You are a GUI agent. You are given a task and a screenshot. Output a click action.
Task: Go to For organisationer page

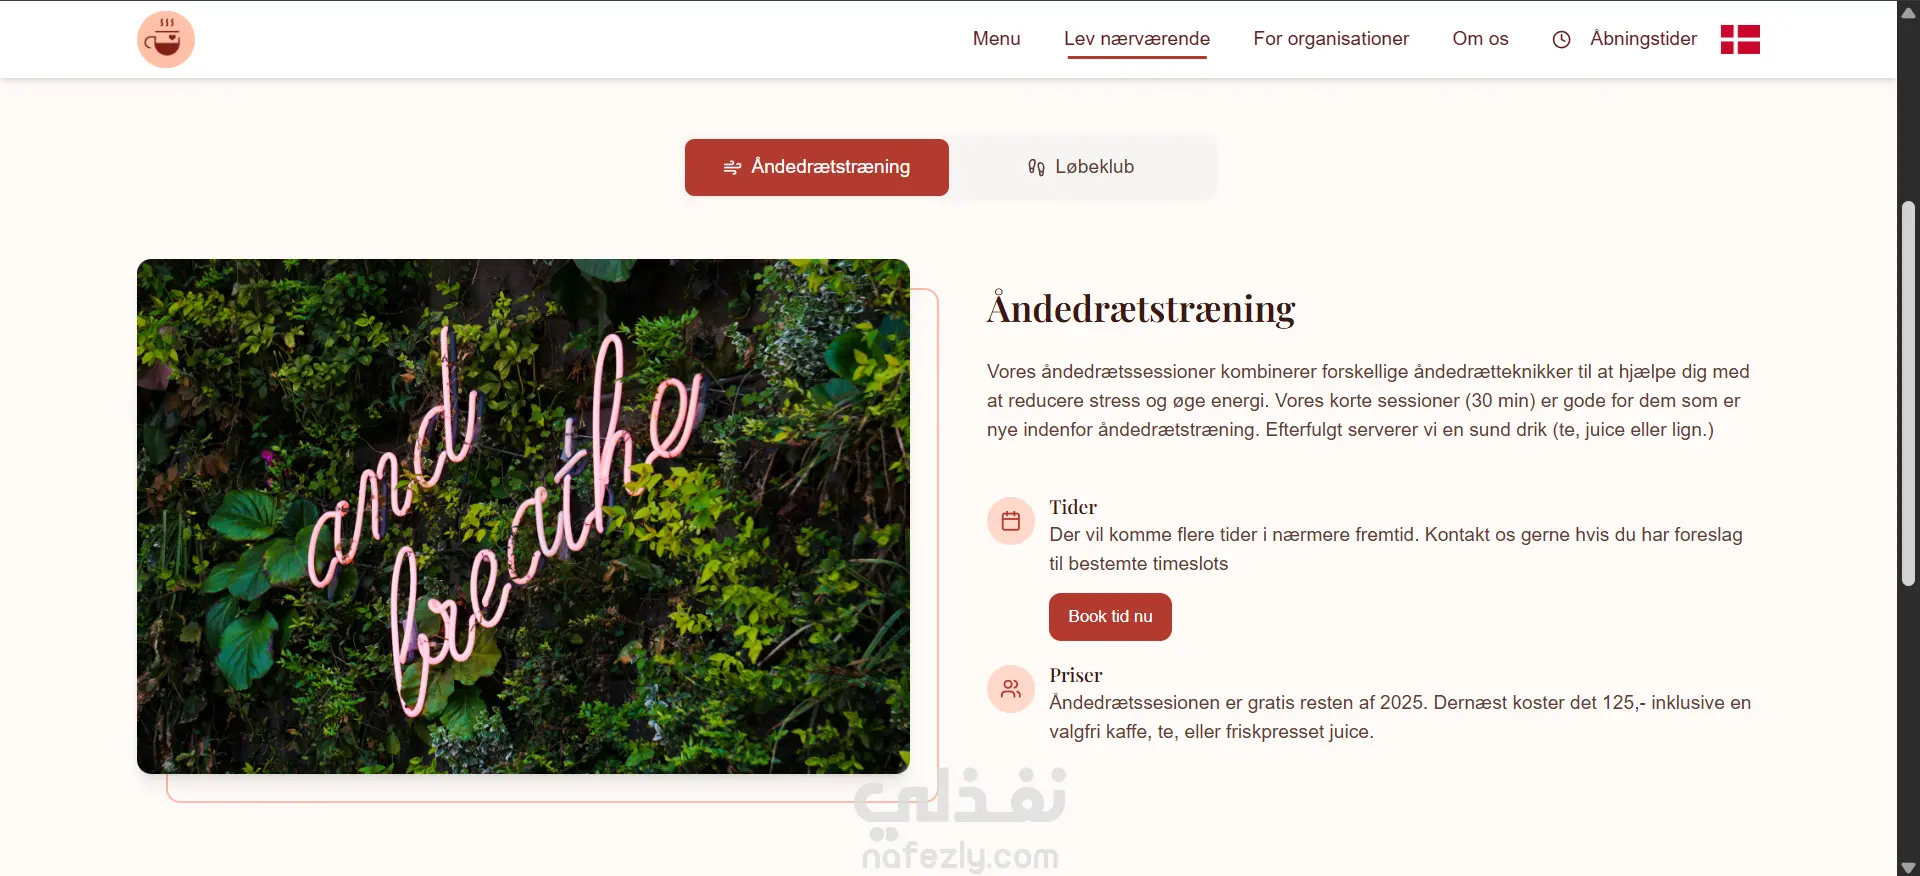coord(1331,39)
